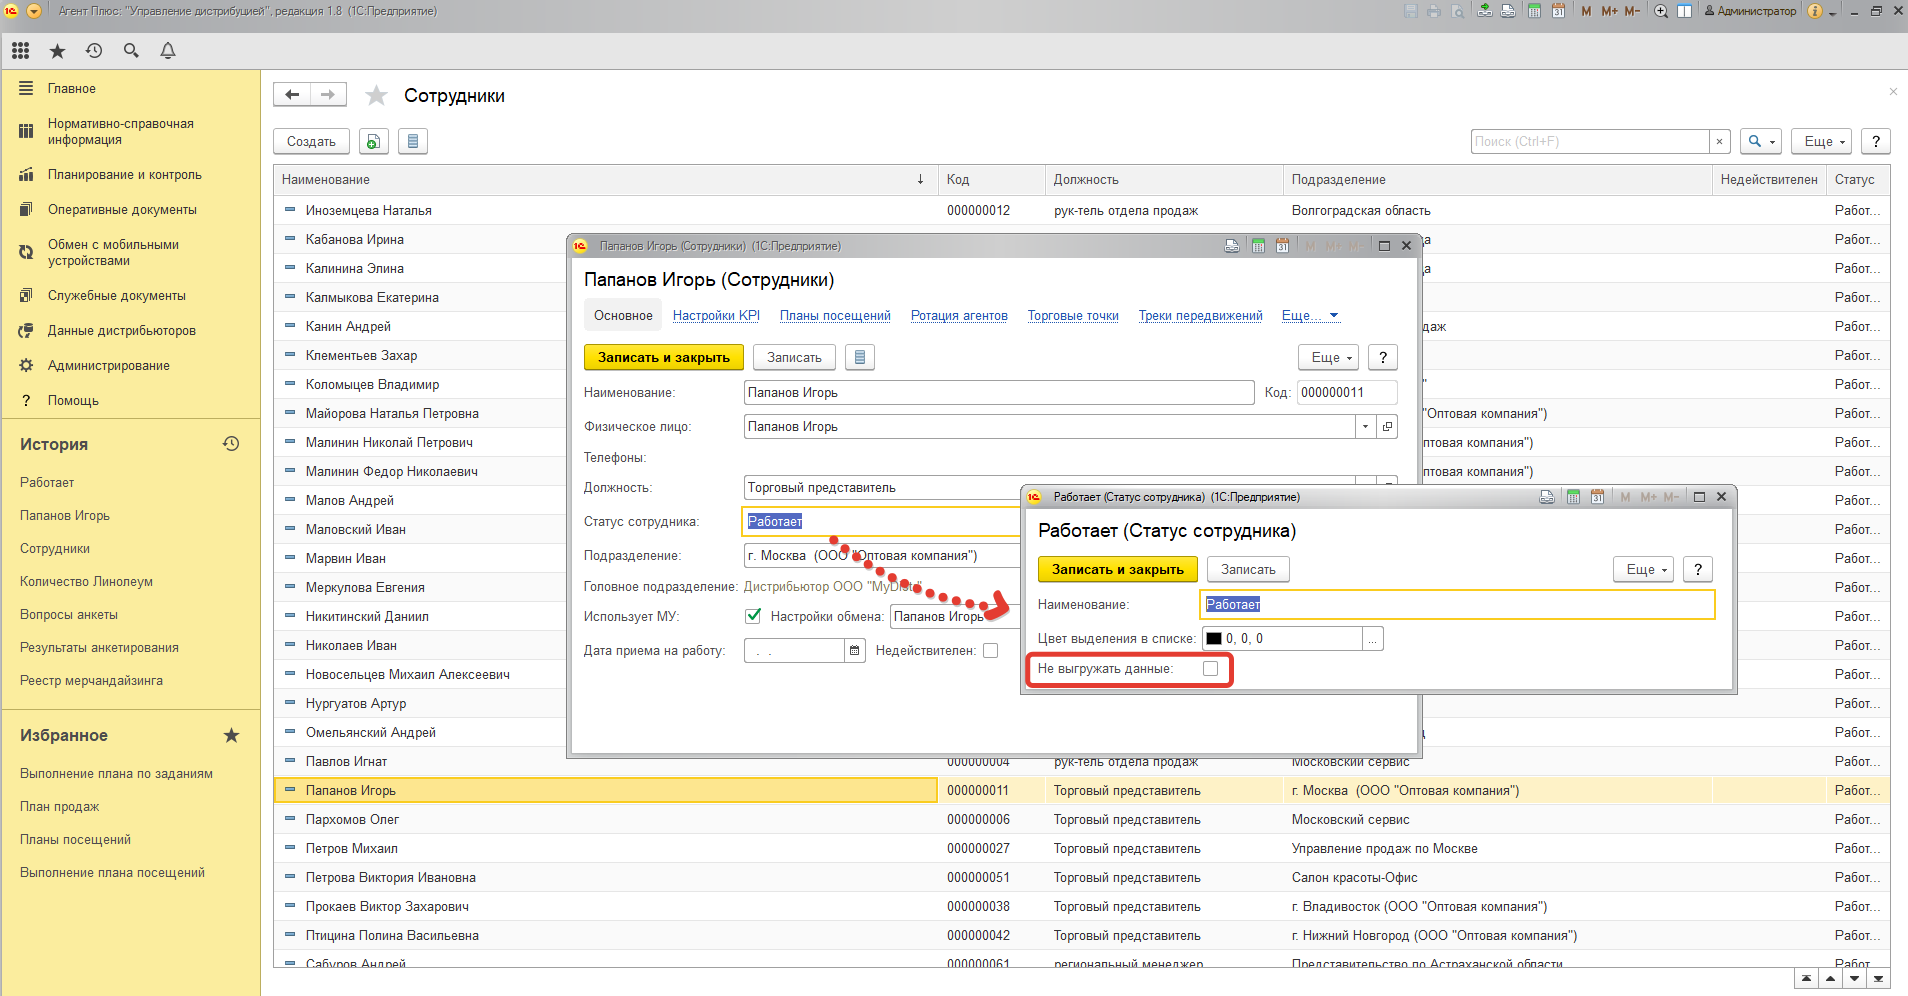Image resolution: width=1908 pixels, height=996 pixels.
Task: Open Планы посещений link in employee form
Action: [x=835, y=315]
